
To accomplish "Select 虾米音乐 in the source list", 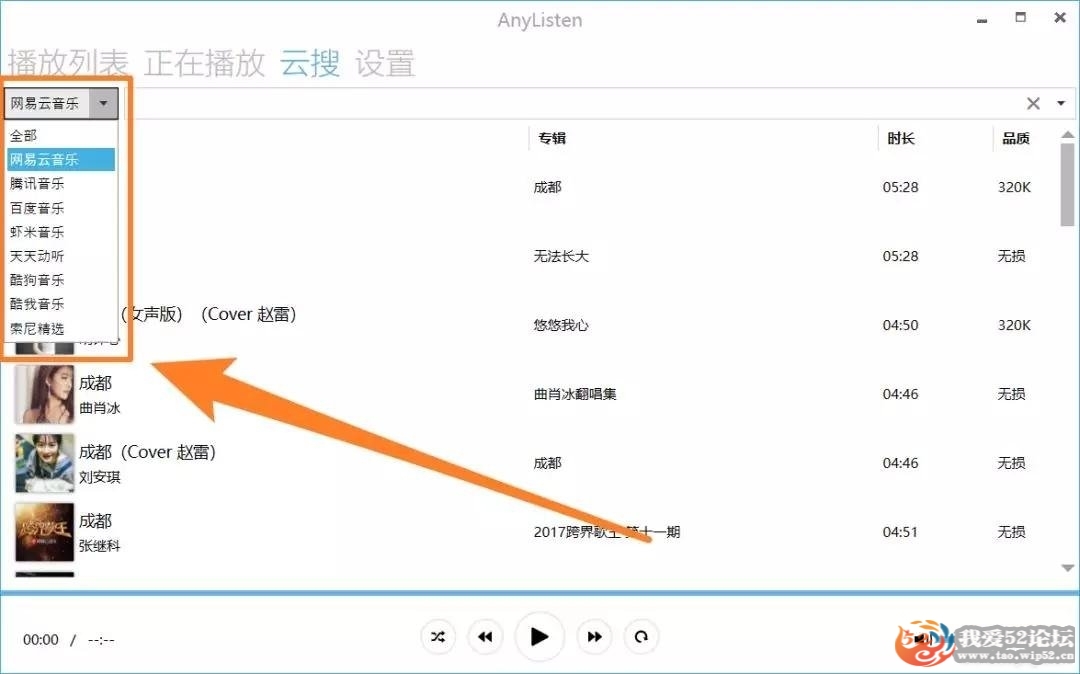I will point(61,232).
